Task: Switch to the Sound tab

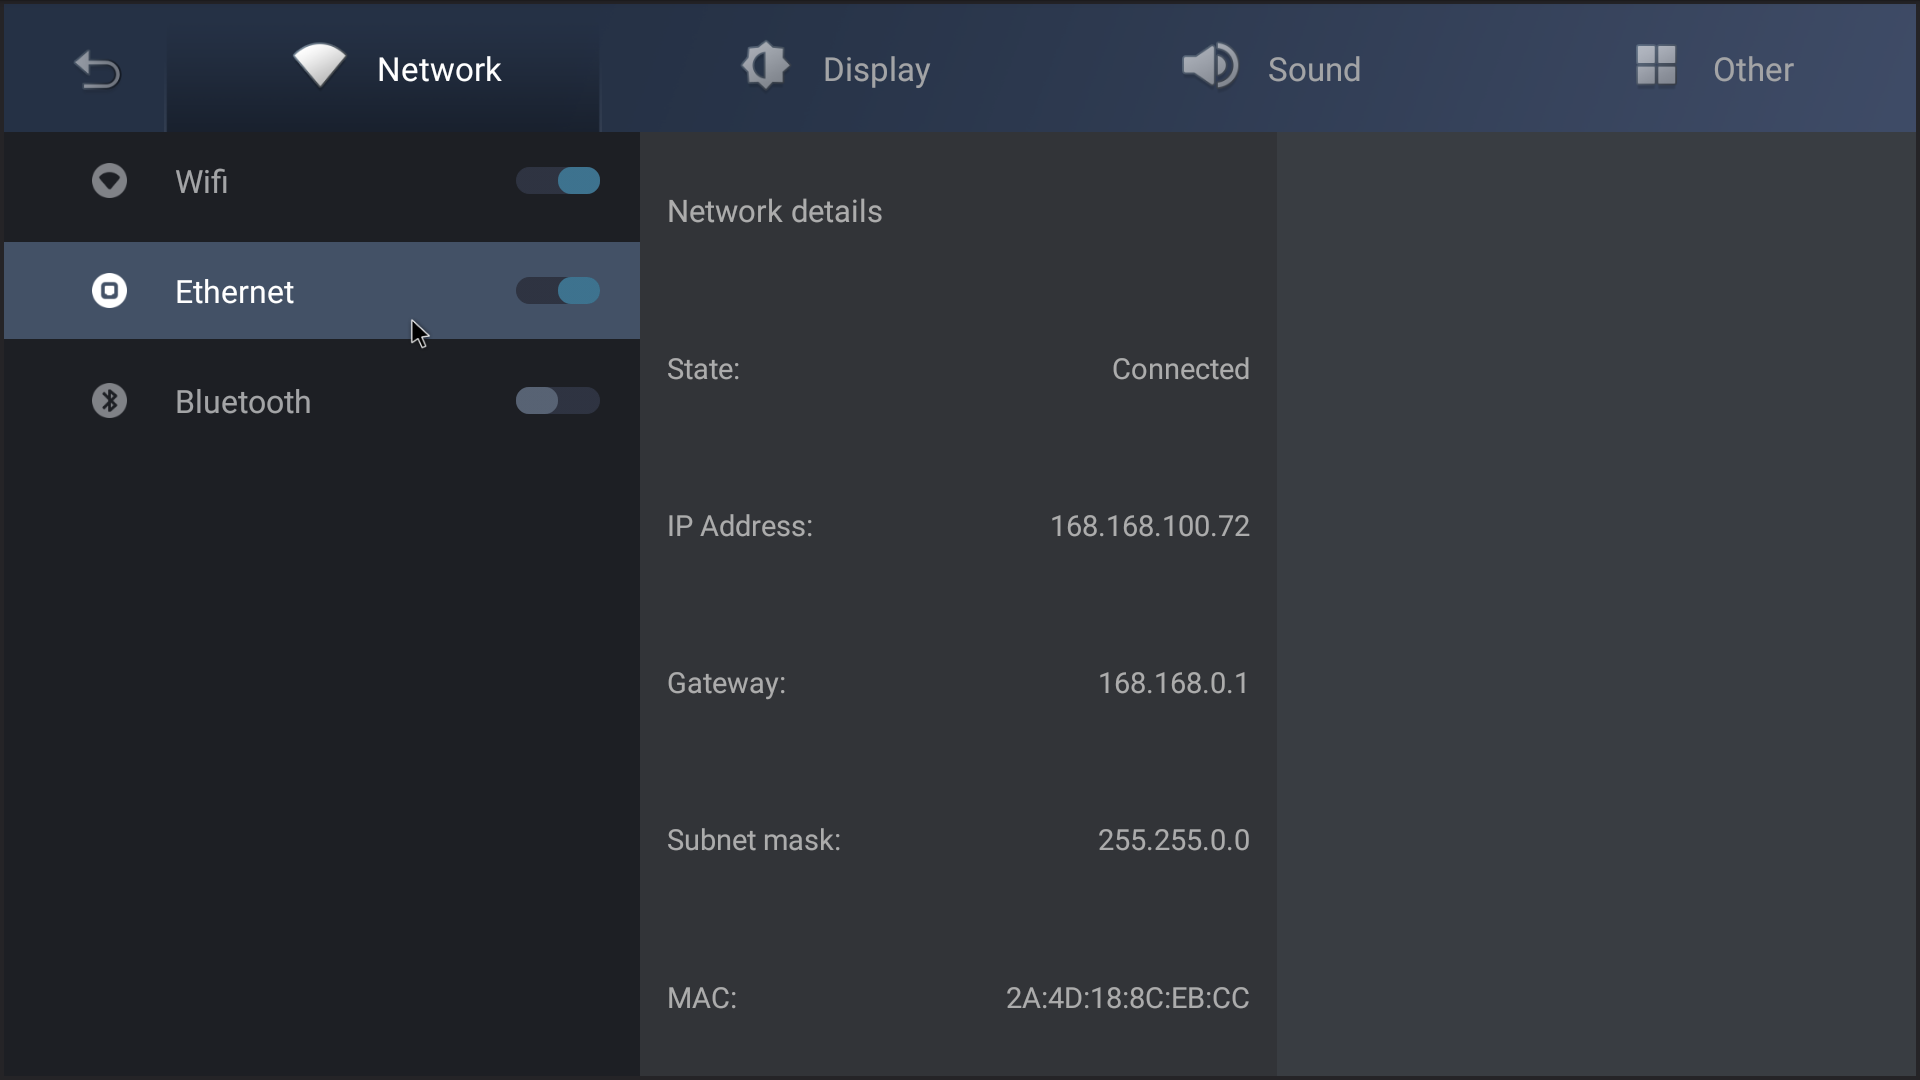Action: [1271, 67]
